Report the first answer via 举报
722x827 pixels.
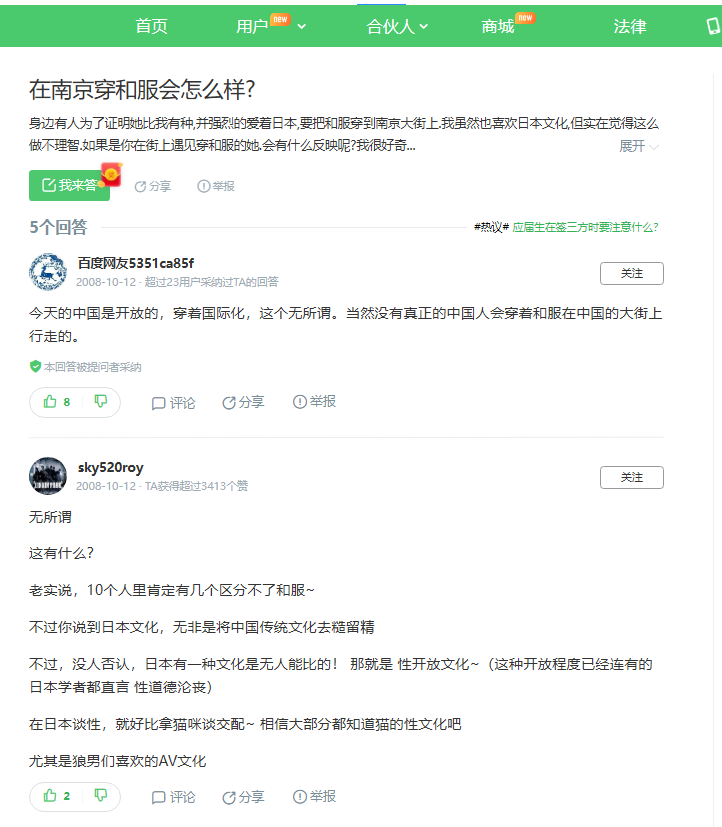[x=314, y=402]
